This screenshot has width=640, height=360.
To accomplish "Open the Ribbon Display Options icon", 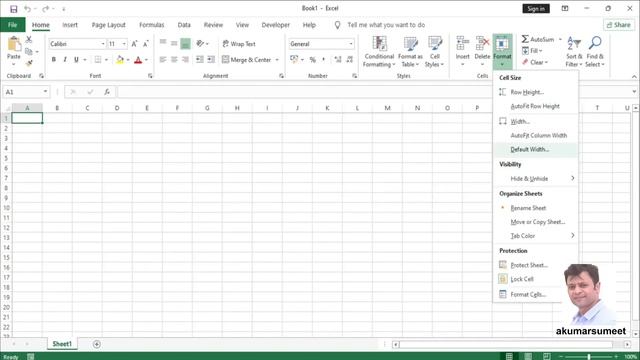I will pyautogui.click(x=565, y=9).
